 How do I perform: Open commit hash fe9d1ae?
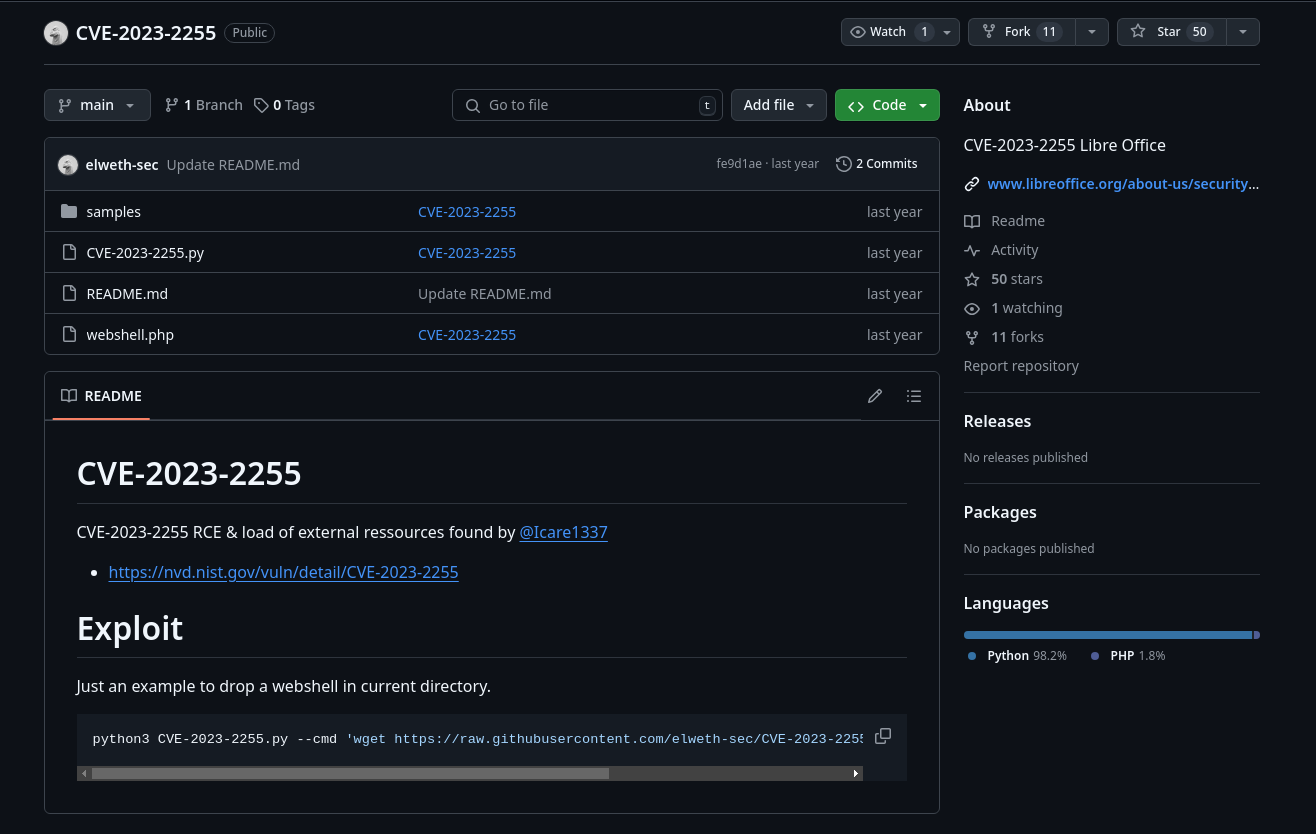pyautogui.click(x=739, y=164)
